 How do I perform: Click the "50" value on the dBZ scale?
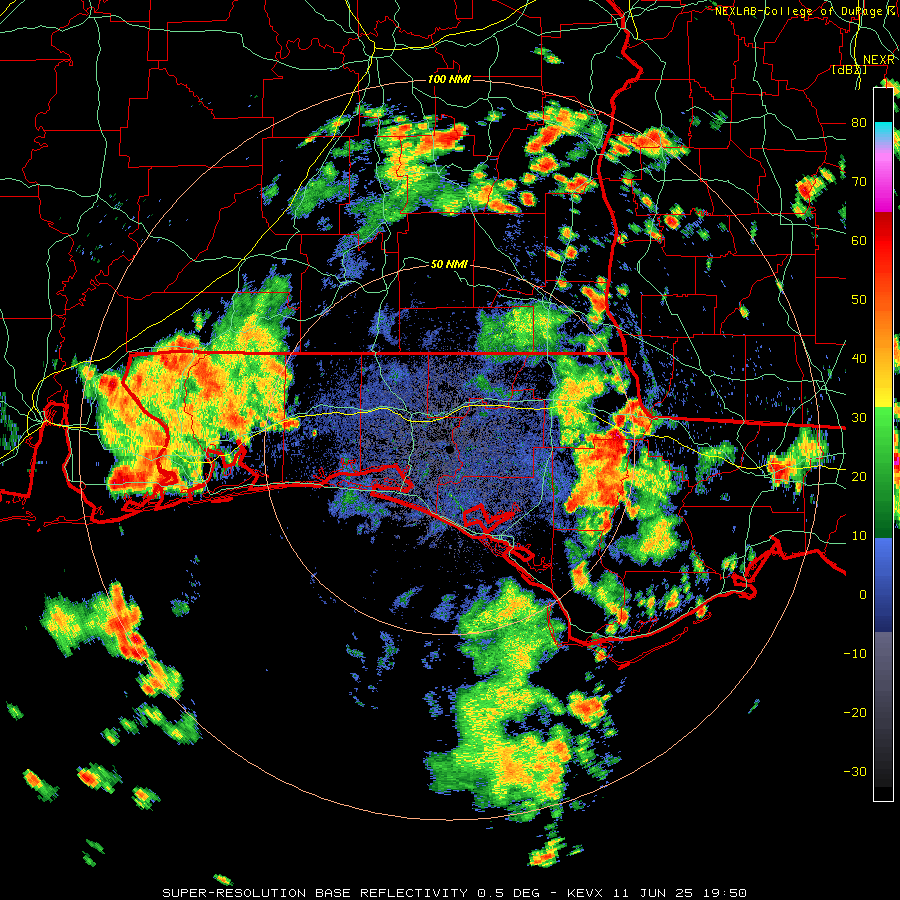coord(859,300)
